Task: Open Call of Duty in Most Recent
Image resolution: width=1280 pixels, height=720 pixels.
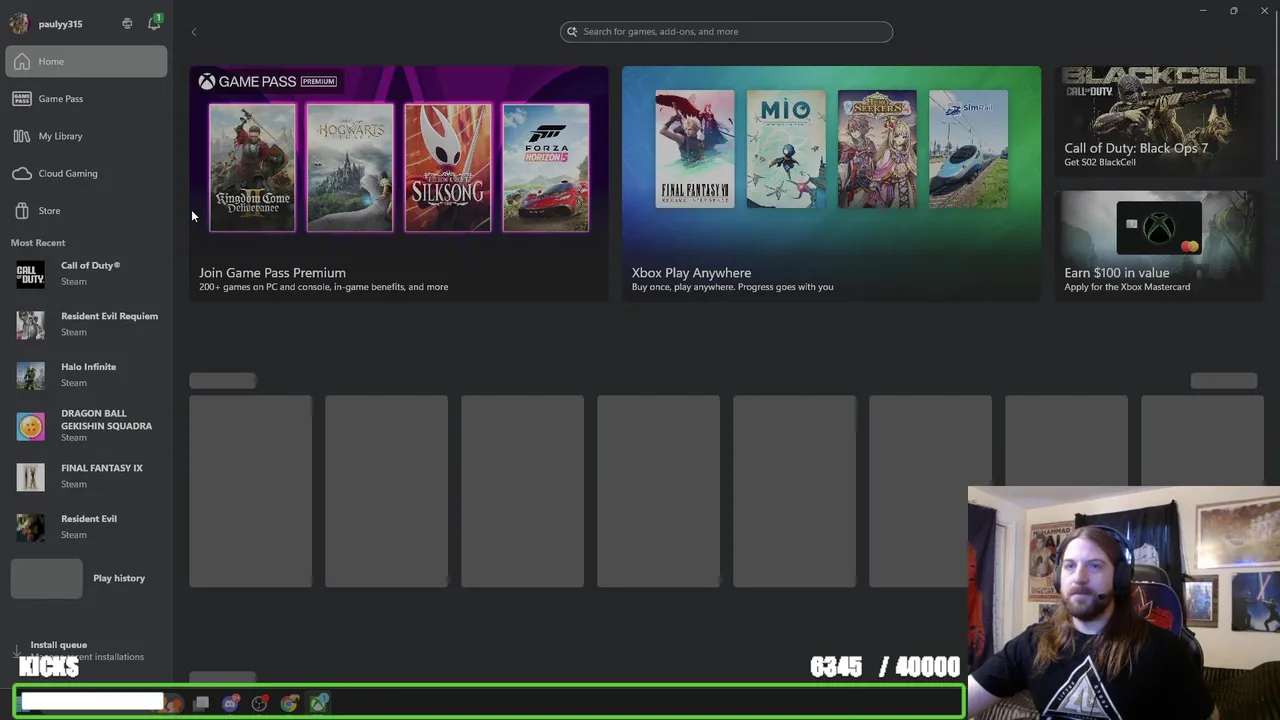Action: (86, 274)
